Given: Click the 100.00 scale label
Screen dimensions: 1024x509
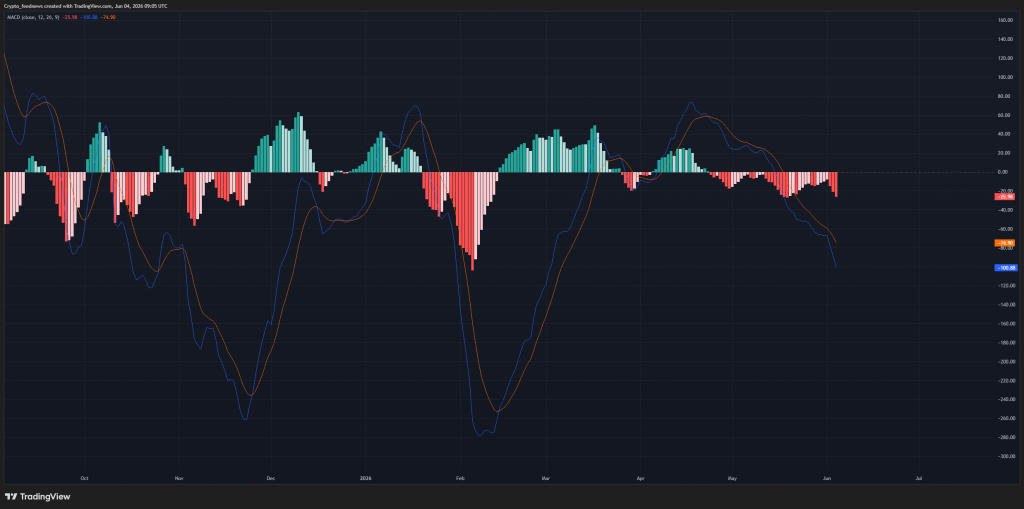Looking at the screenshot, I should pos(1005,77).
